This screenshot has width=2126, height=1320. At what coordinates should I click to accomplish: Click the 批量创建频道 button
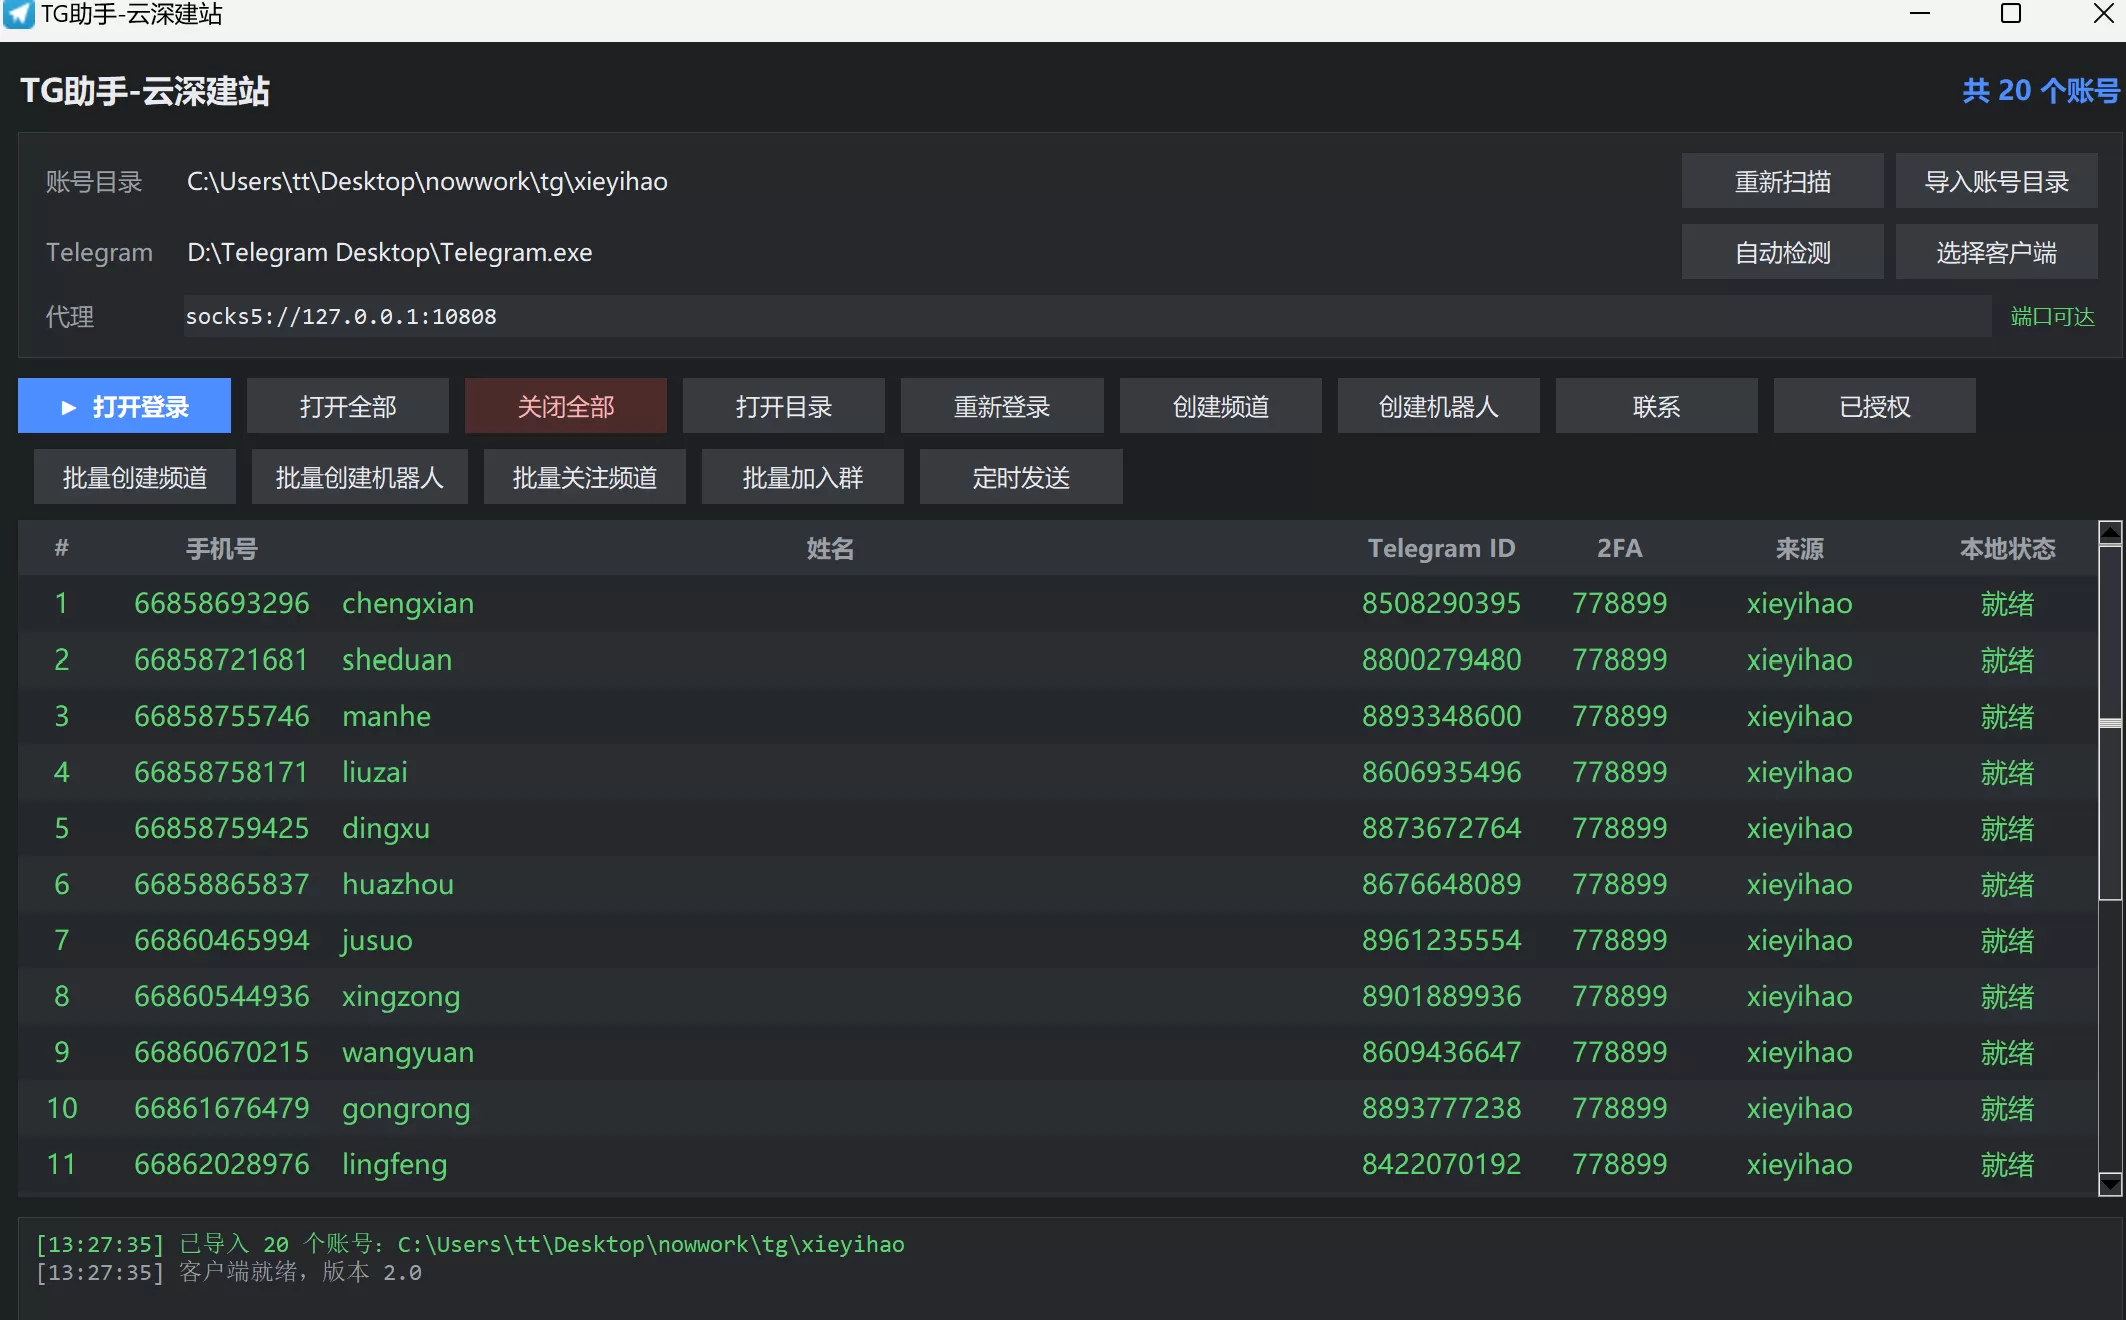click(135, 477)
